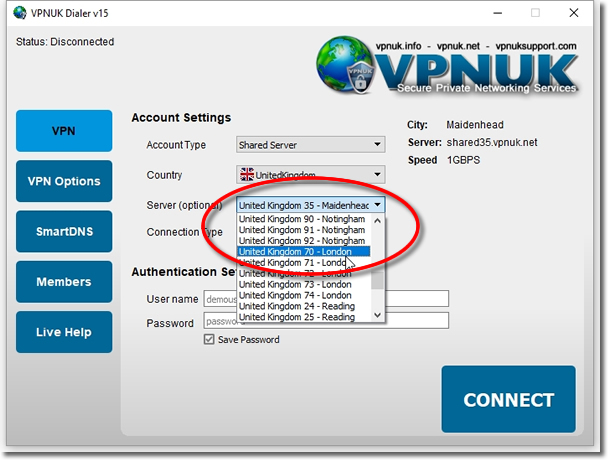Click the shared35.vpnuk.net server text
The image size is (608, 460).
[492, 142]
